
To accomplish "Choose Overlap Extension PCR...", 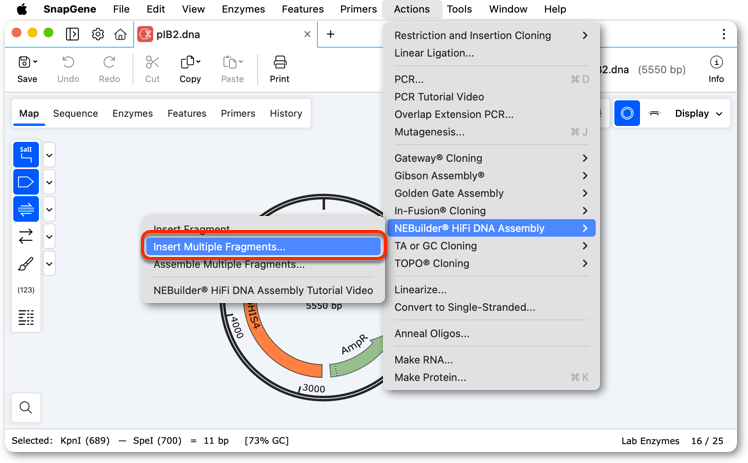I will click(491, 114).
